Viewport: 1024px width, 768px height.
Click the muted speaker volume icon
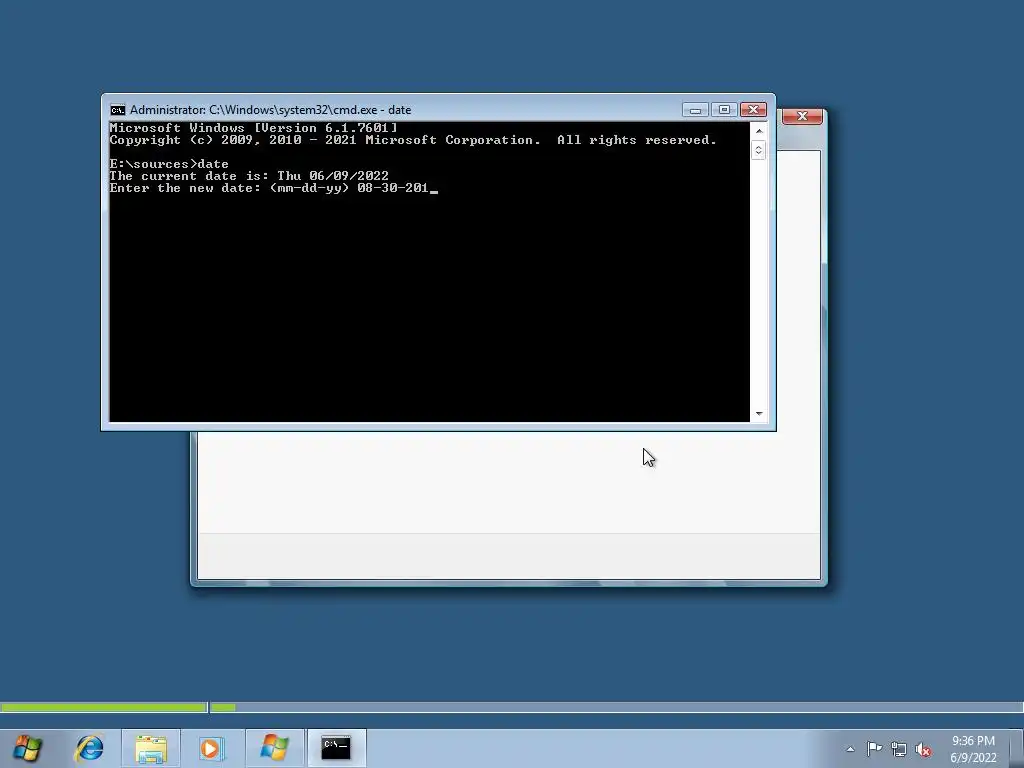pos(923,750)
